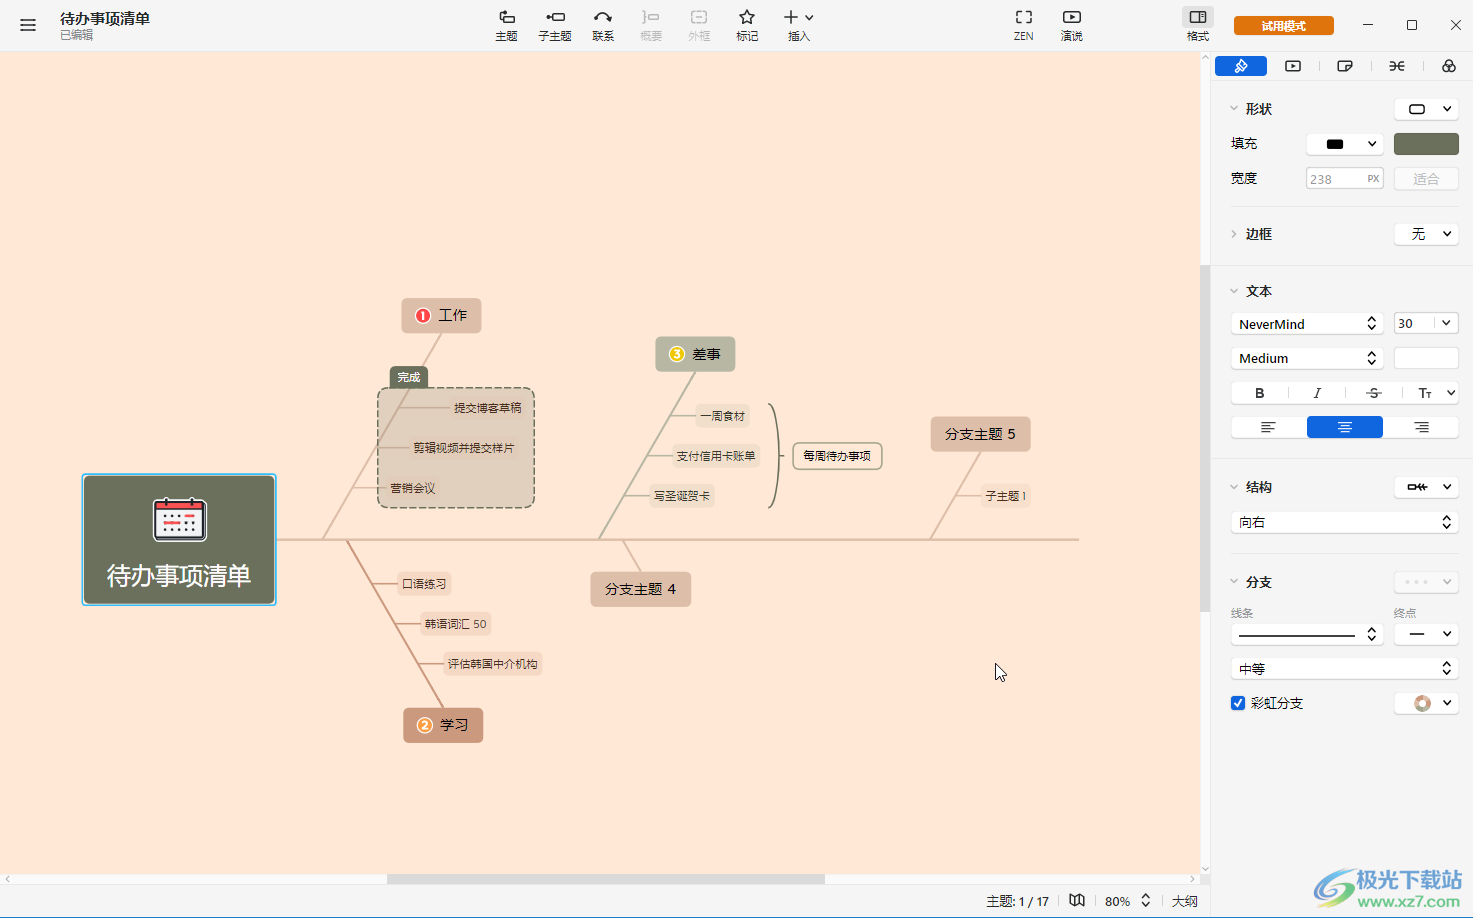Open the 插入 insert menu
The image size is (1473, 918).
(x=798, y=25)
